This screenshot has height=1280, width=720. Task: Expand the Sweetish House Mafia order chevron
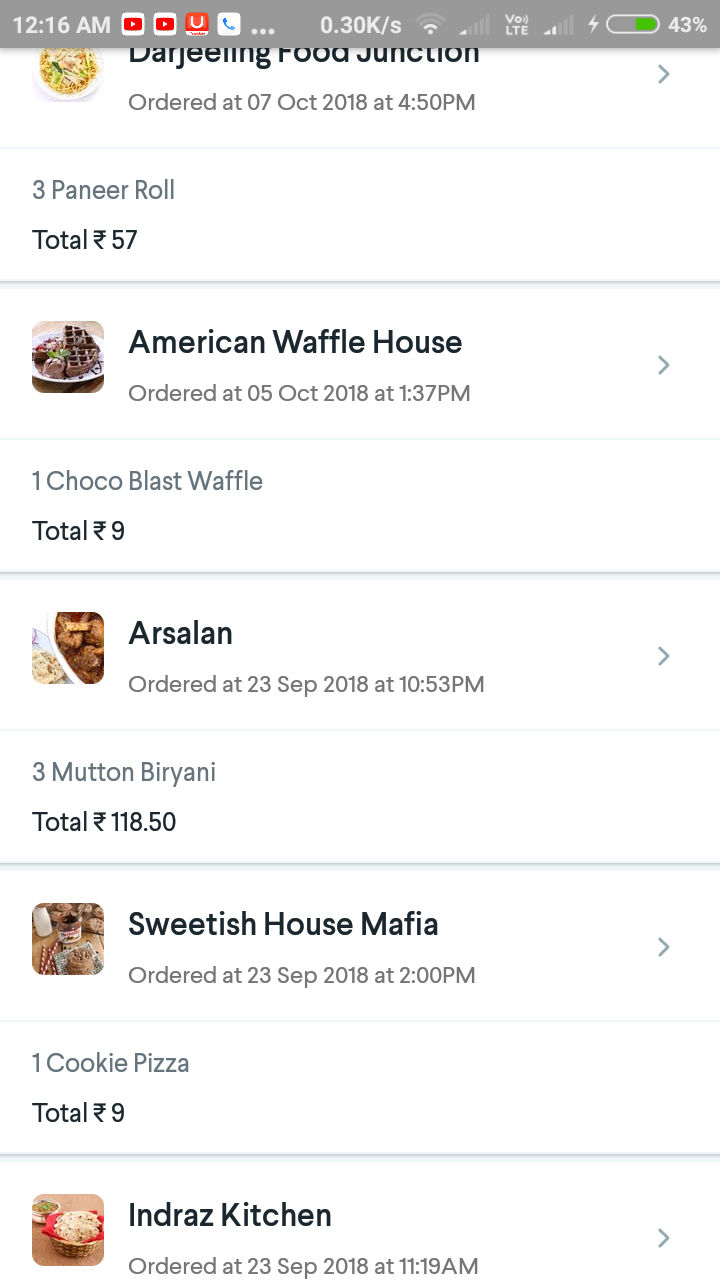pos(663,947)
